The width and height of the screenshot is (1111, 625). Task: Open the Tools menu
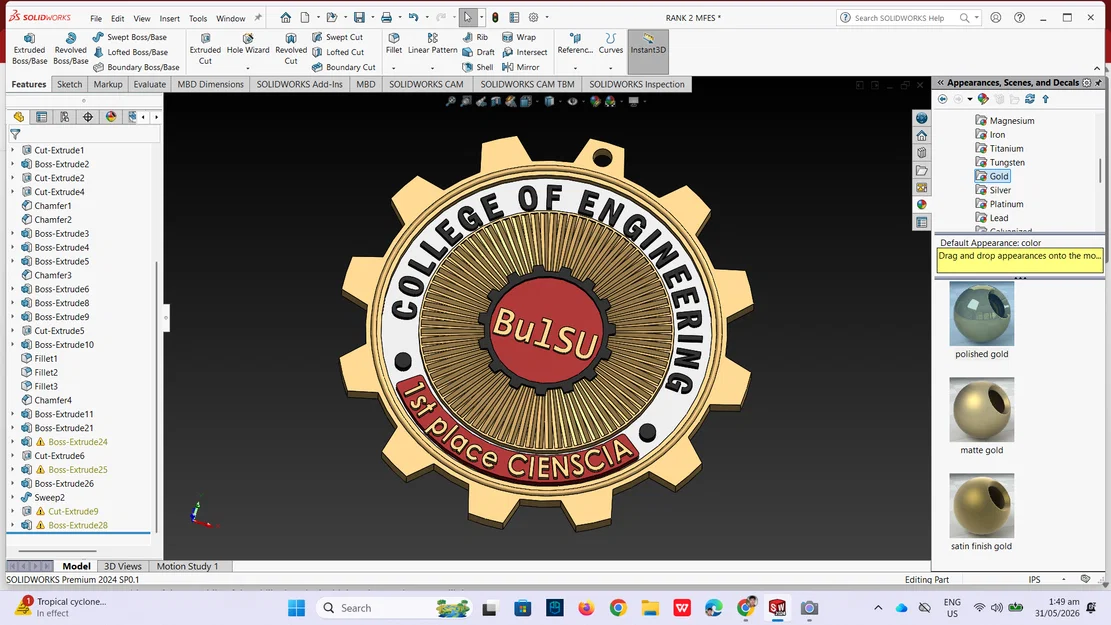coord(198,18)
